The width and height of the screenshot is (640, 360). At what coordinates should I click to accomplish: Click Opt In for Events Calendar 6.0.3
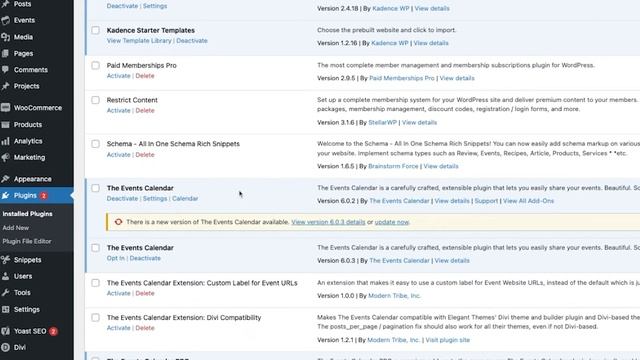click(116, 258)
